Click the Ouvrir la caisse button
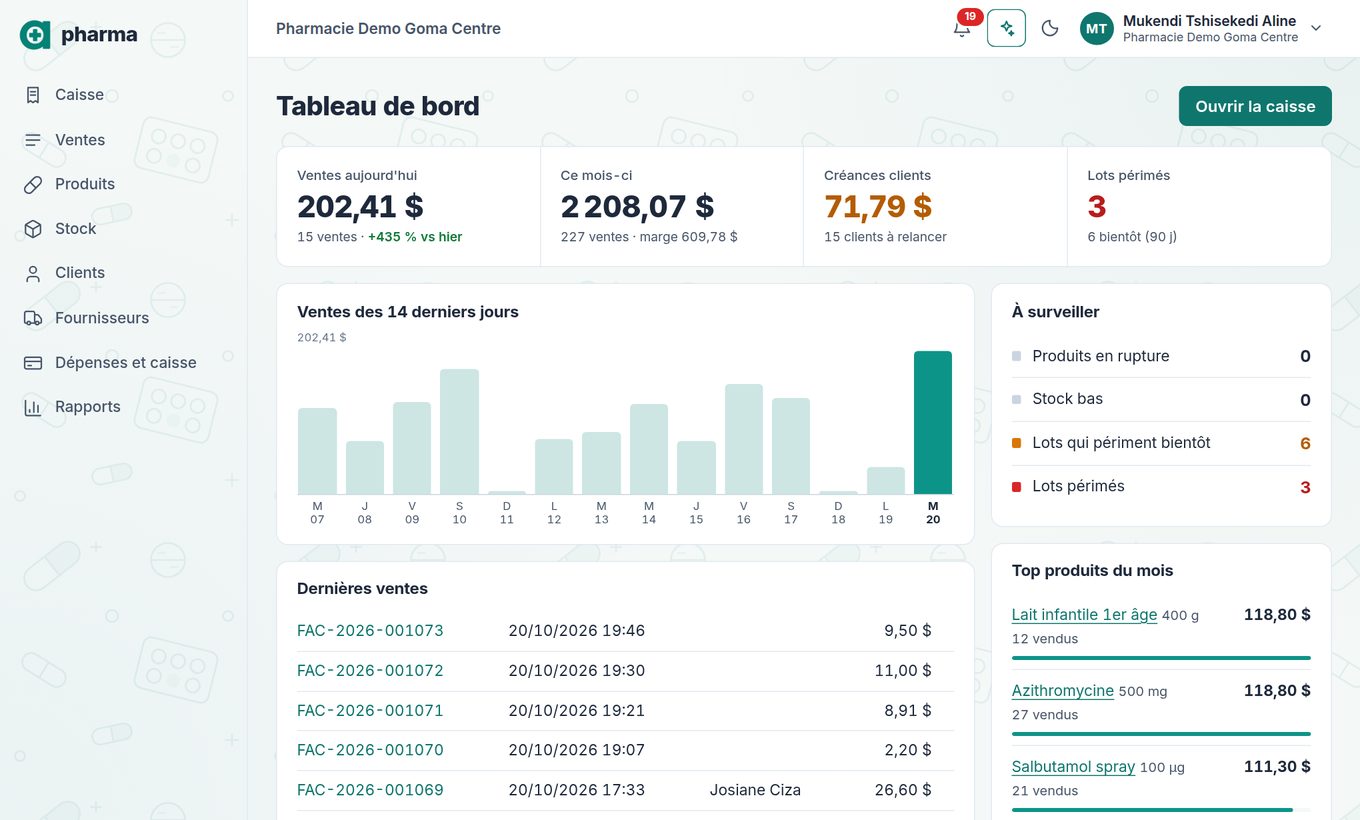The image size is (1360, 820). (x=1255, y=106)
